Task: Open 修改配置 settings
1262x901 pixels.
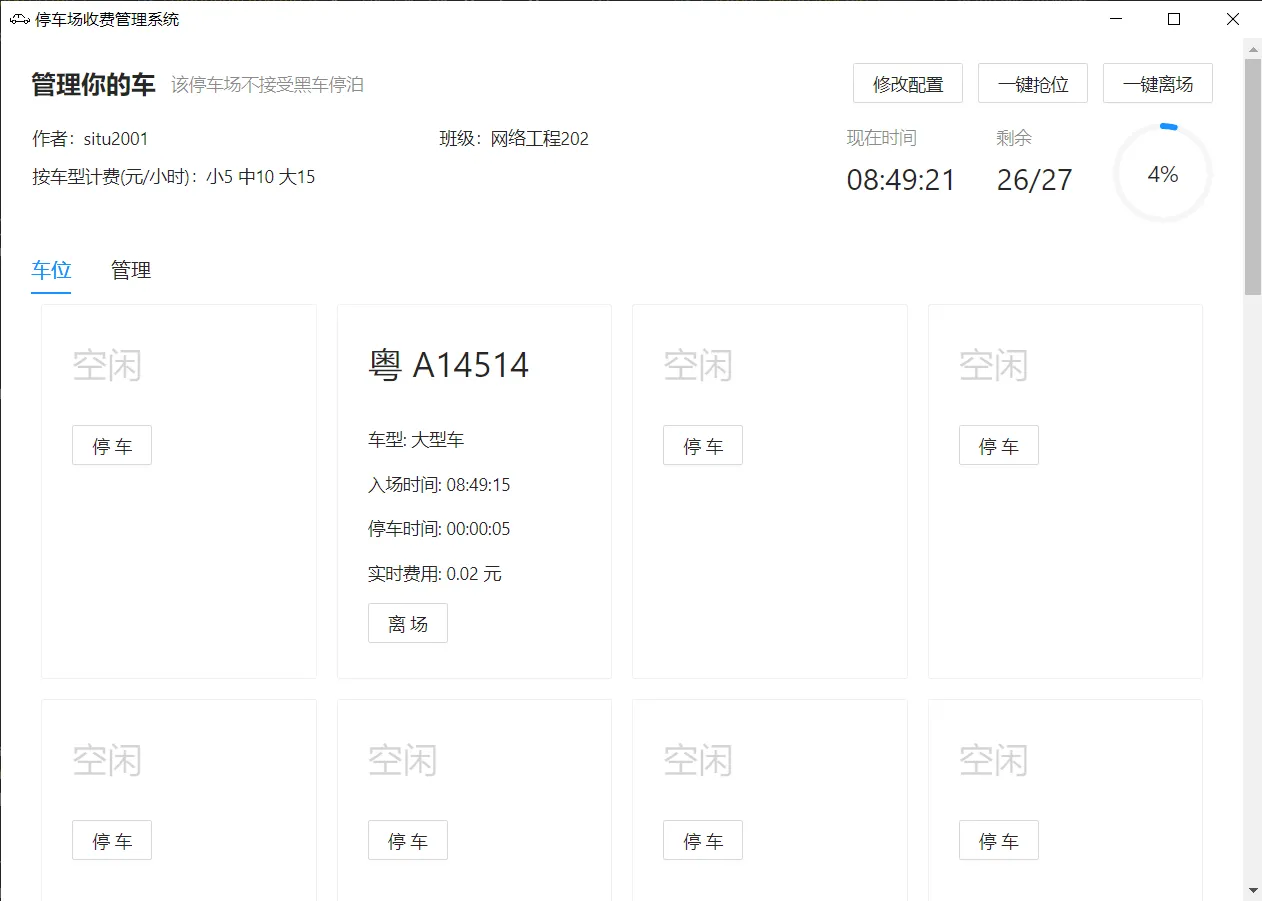Action: pyautogui.click(x=907, y=84)
